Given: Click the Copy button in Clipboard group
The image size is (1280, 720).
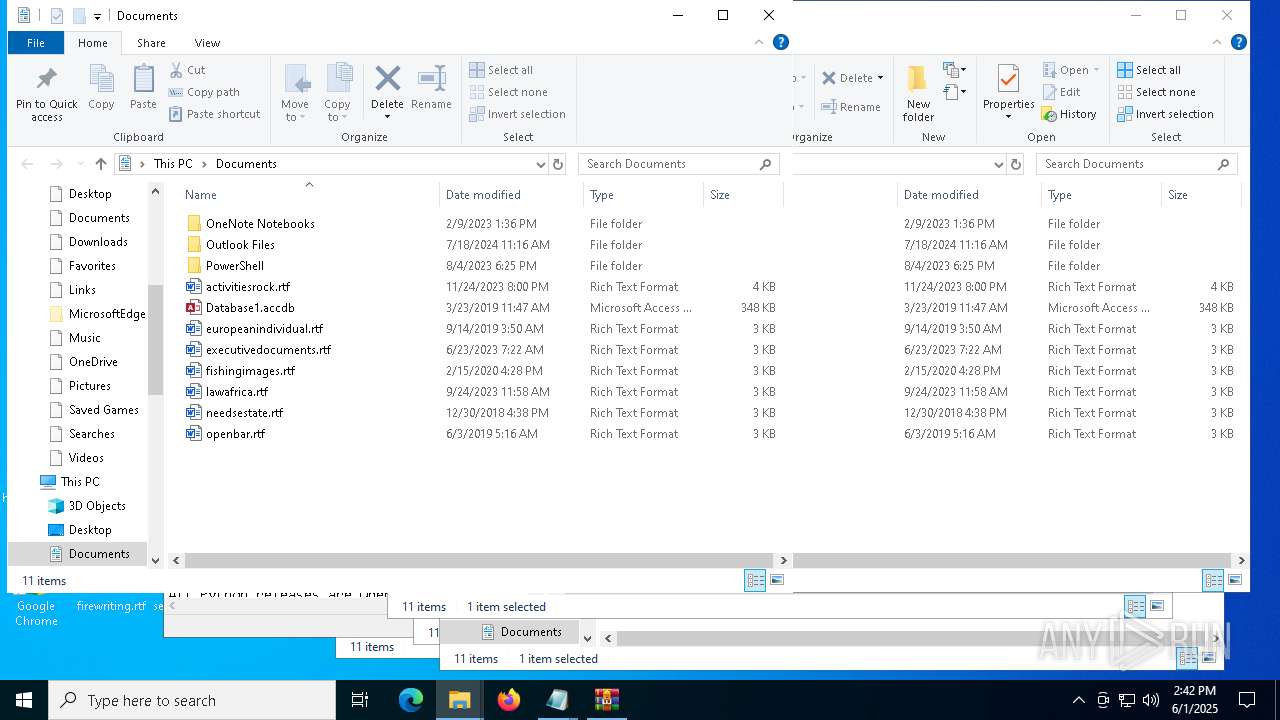Looking at the screenshot, I should point(101,88).
